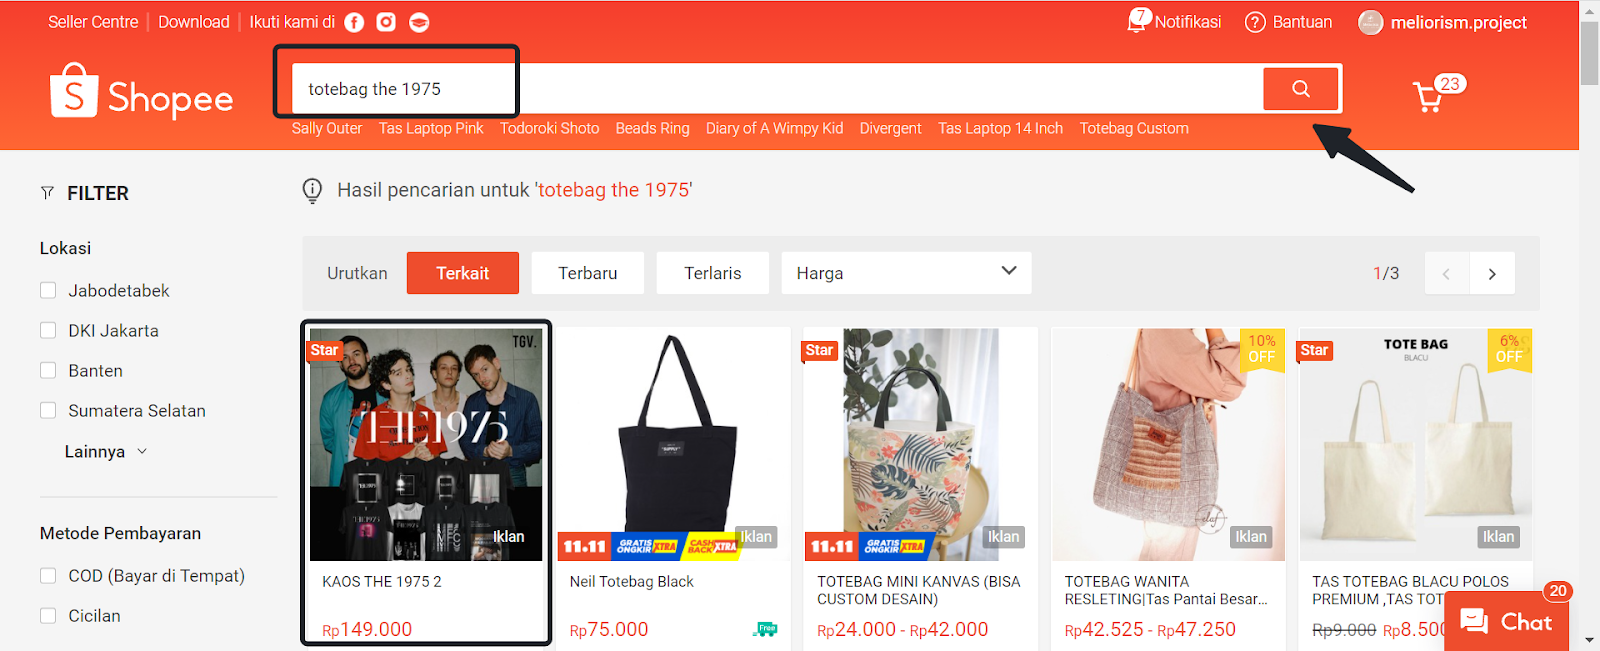Tick the DKI Jakarta checkbox
Screen dimensions: 1600x651
pyautogui.click(x=48, y=330)
